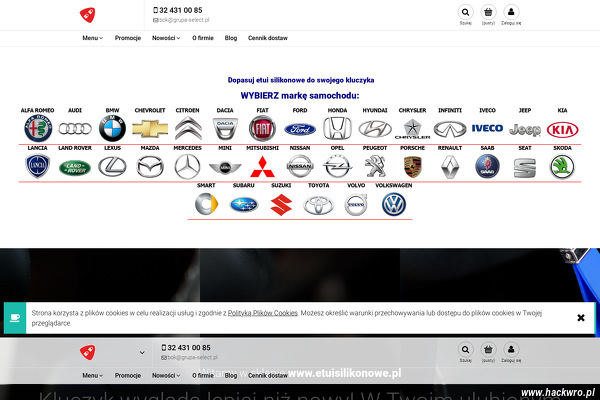600x400 pixels.
Task: Open the top Cennik dostaw page
Action: point(268,38)
